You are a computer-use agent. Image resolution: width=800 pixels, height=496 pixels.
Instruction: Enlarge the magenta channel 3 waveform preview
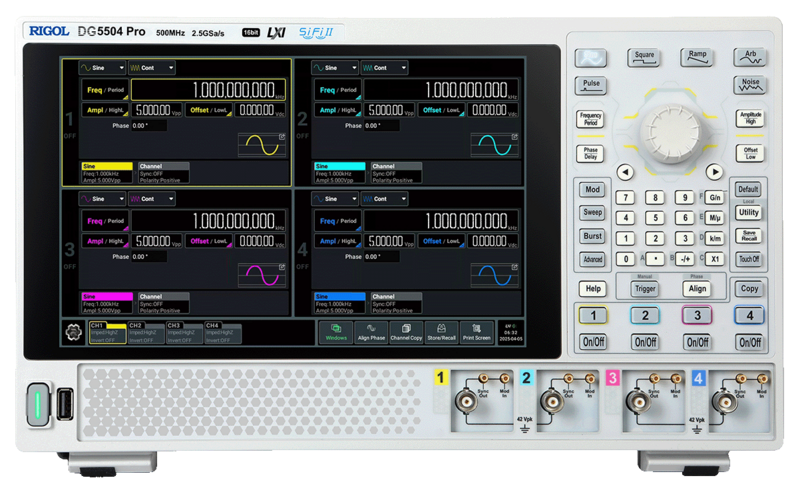(262, 276)
